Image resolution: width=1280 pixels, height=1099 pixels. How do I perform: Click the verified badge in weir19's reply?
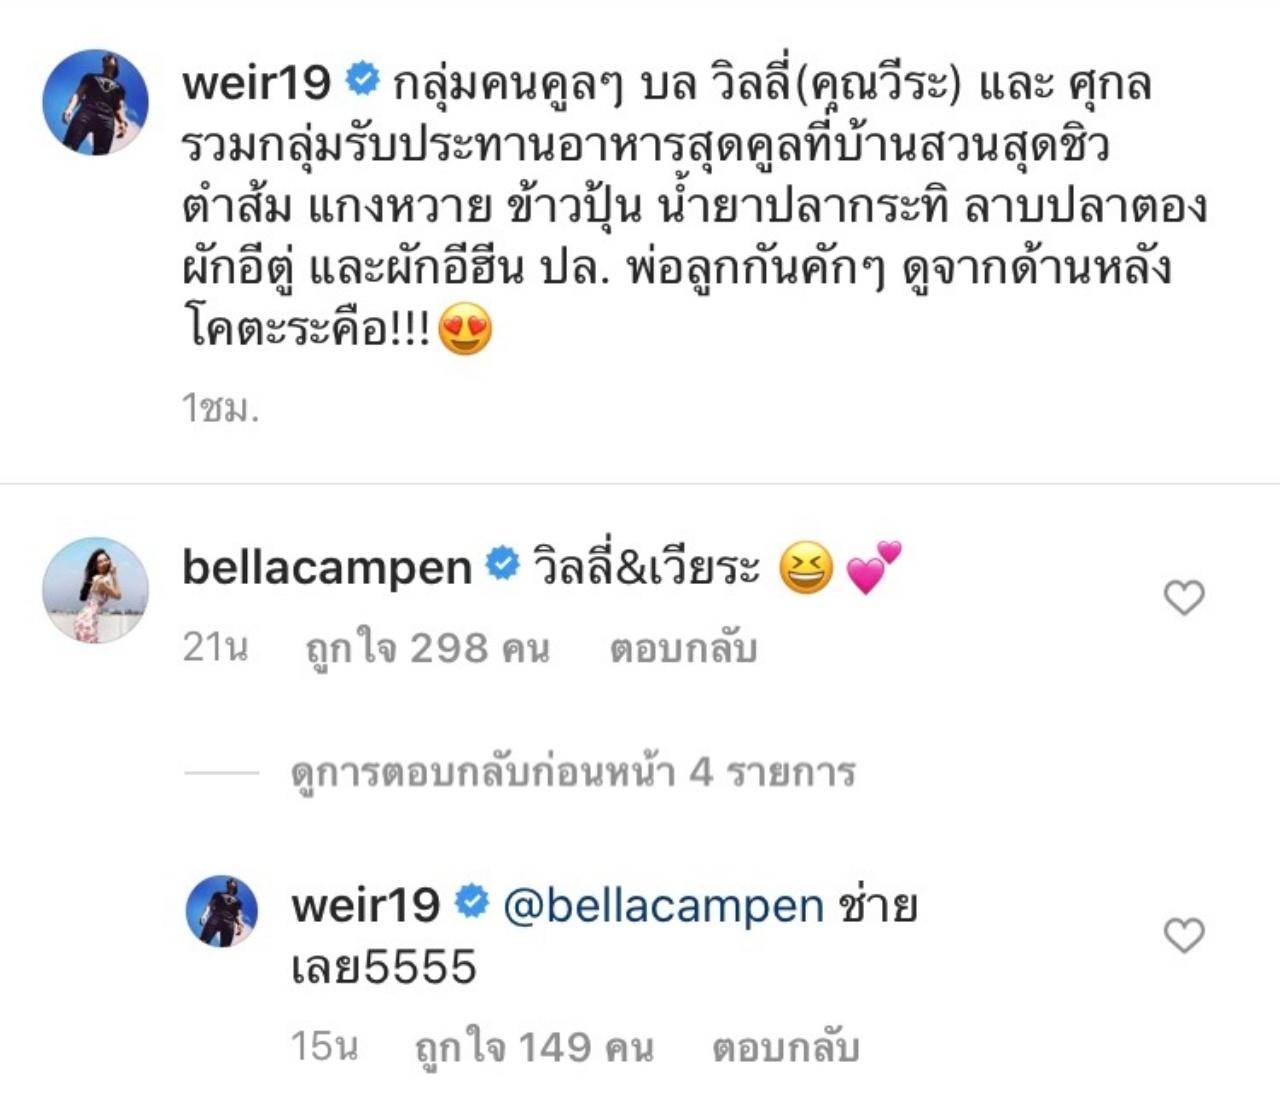471,903
